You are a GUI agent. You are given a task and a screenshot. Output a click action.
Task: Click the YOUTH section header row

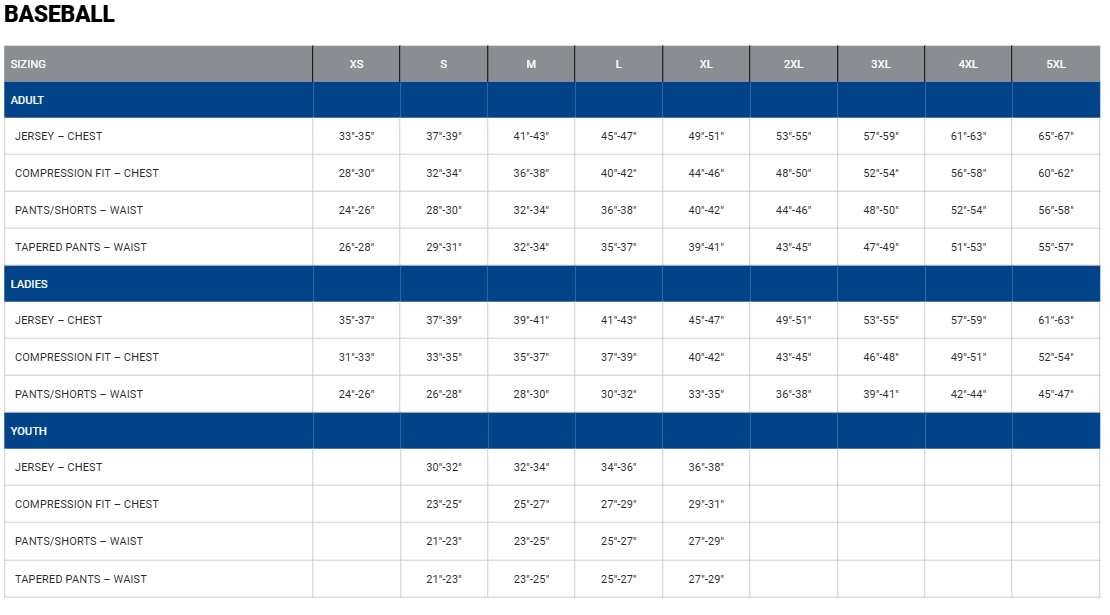tap(29, 431)
